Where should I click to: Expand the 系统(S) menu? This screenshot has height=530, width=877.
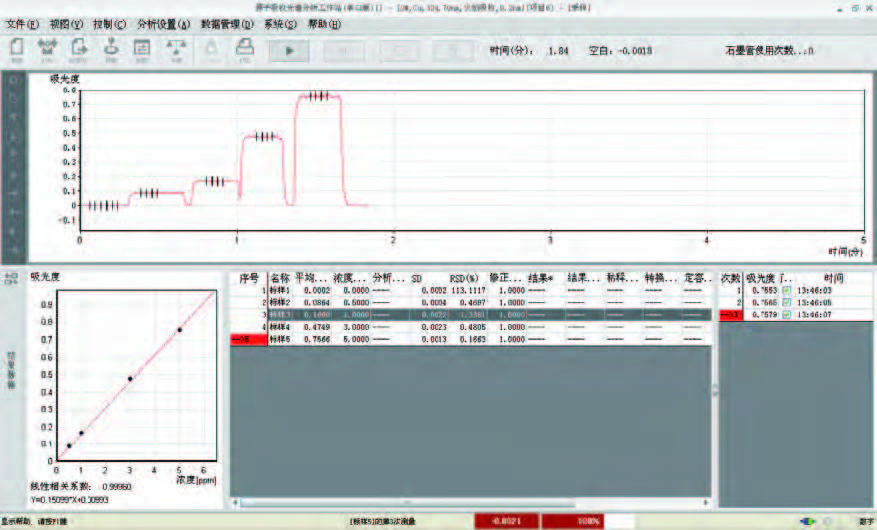[x=280, y=24]
